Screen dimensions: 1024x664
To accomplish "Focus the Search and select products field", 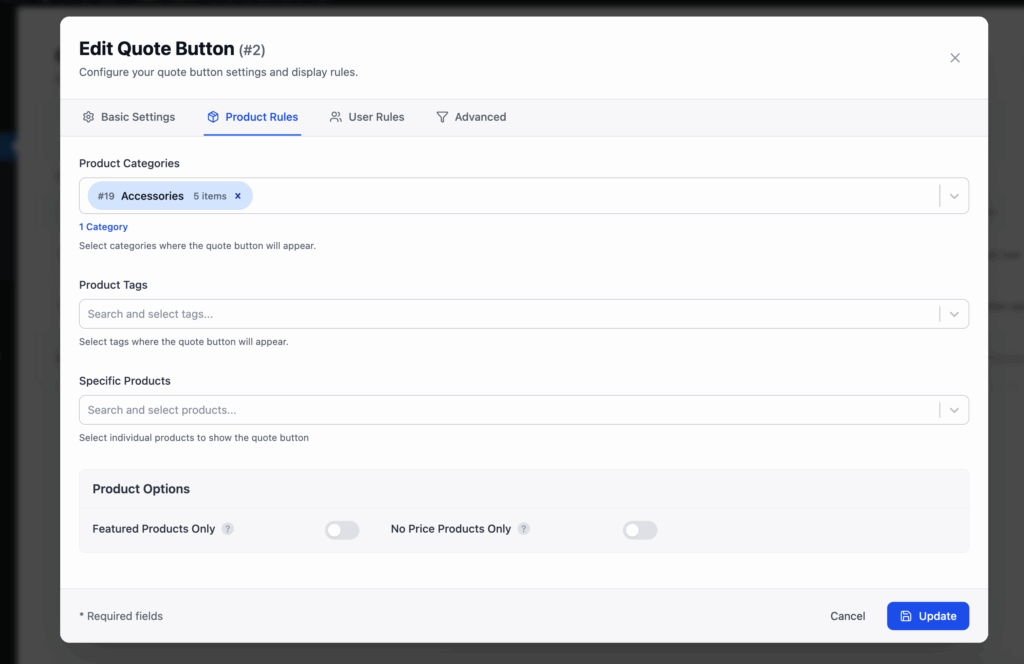I will pyautogui.click(x=500, y=410).
